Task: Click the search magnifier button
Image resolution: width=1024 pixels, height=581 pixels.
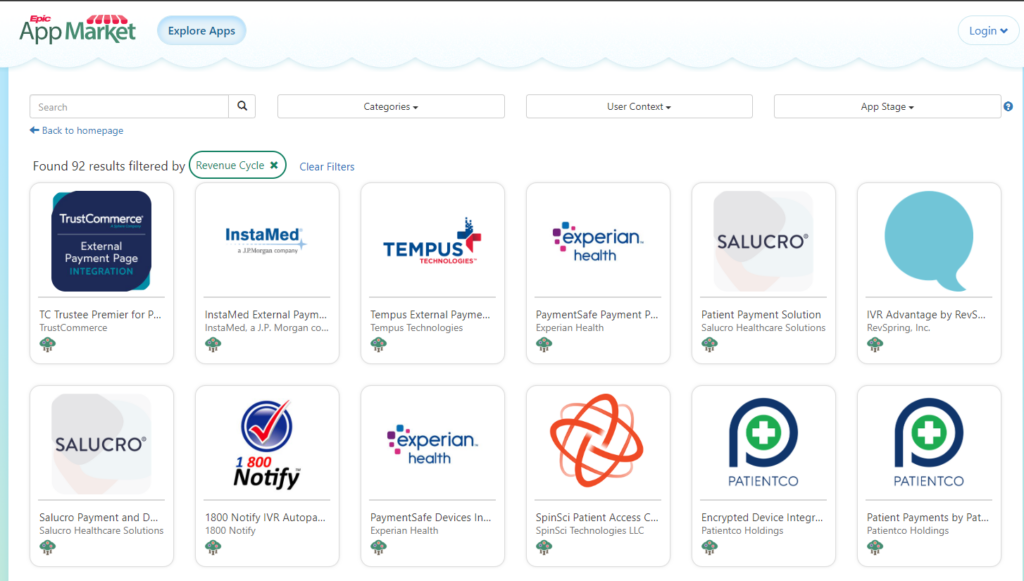Action: 242,107
